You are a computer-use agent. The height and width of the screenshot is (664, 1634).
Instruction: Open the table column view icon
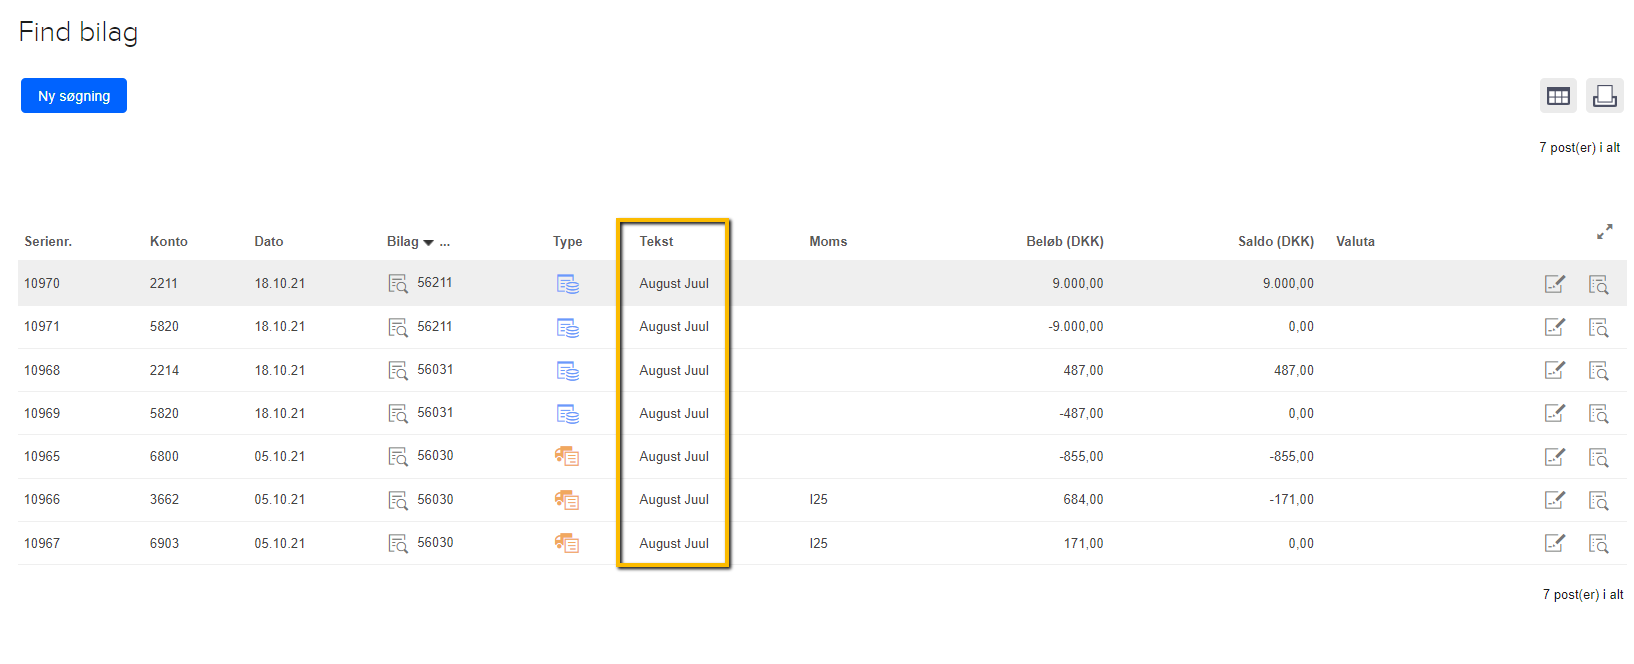point(1558,96)
